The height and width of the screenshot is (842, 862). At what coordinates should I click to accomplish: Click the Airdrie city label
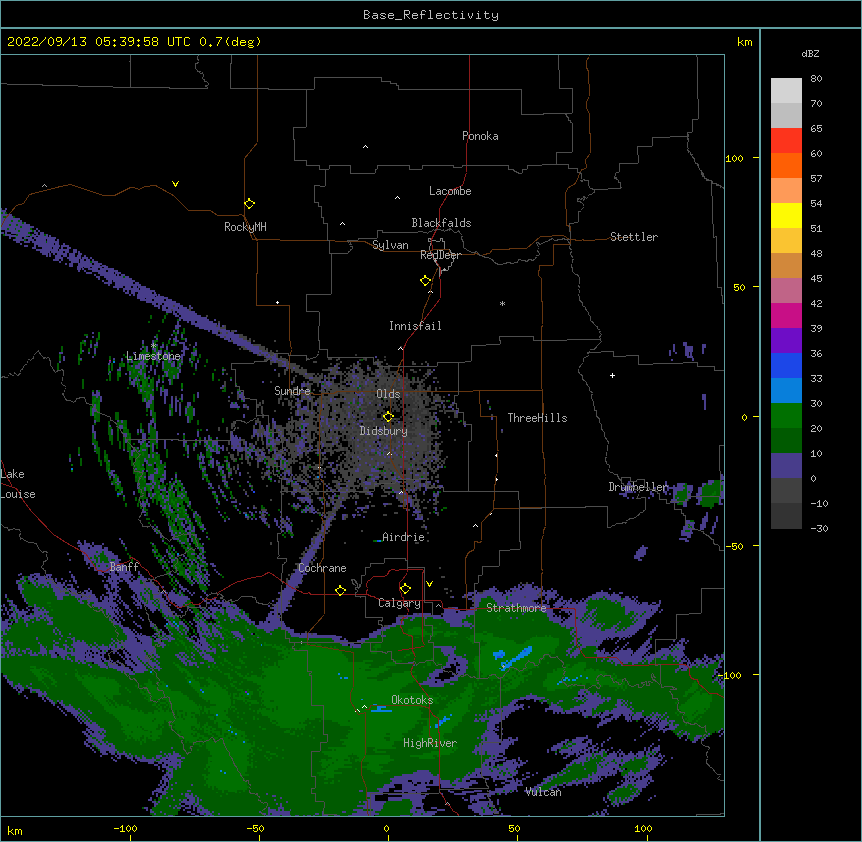pyautogui.click(x=403, y=537)
